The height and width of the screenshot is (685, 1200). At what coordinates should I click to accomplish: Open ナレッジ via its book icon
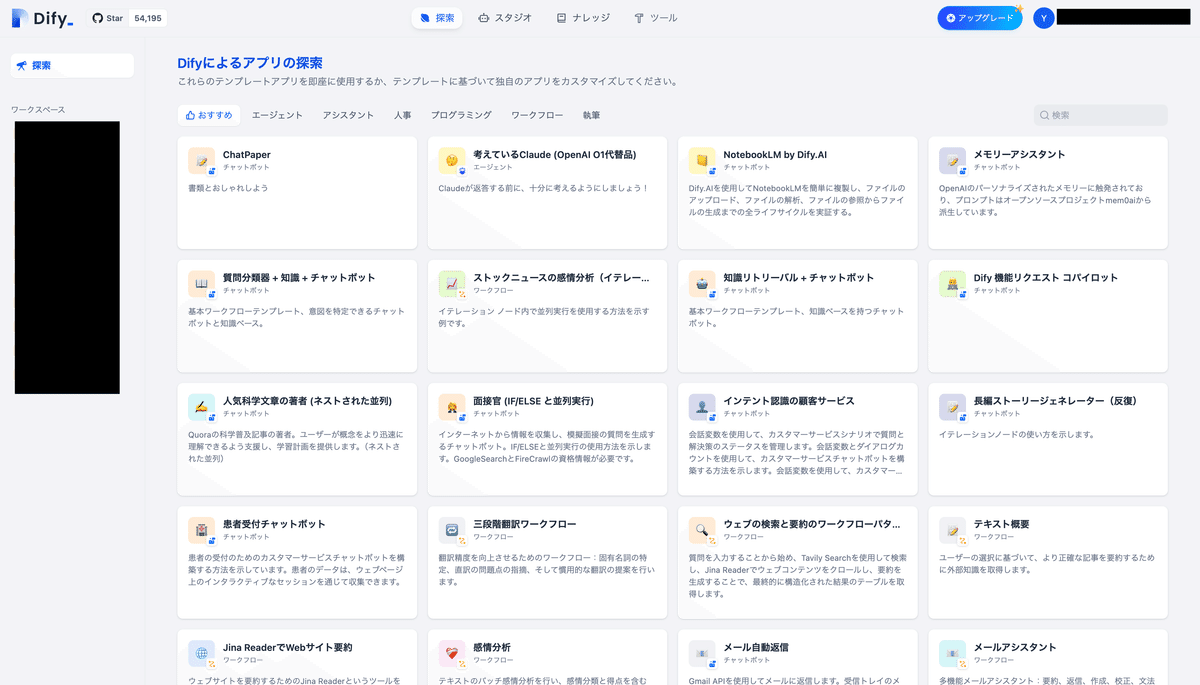tap(561, 17)
